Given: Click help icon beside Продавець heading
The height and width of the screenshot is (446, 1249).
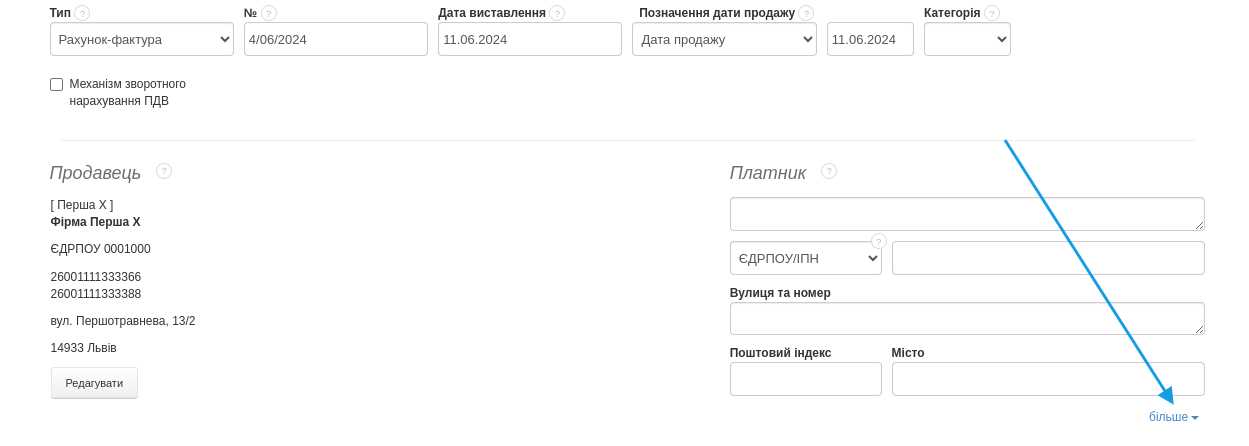Looking at the screenshot, I should [164, 171].
